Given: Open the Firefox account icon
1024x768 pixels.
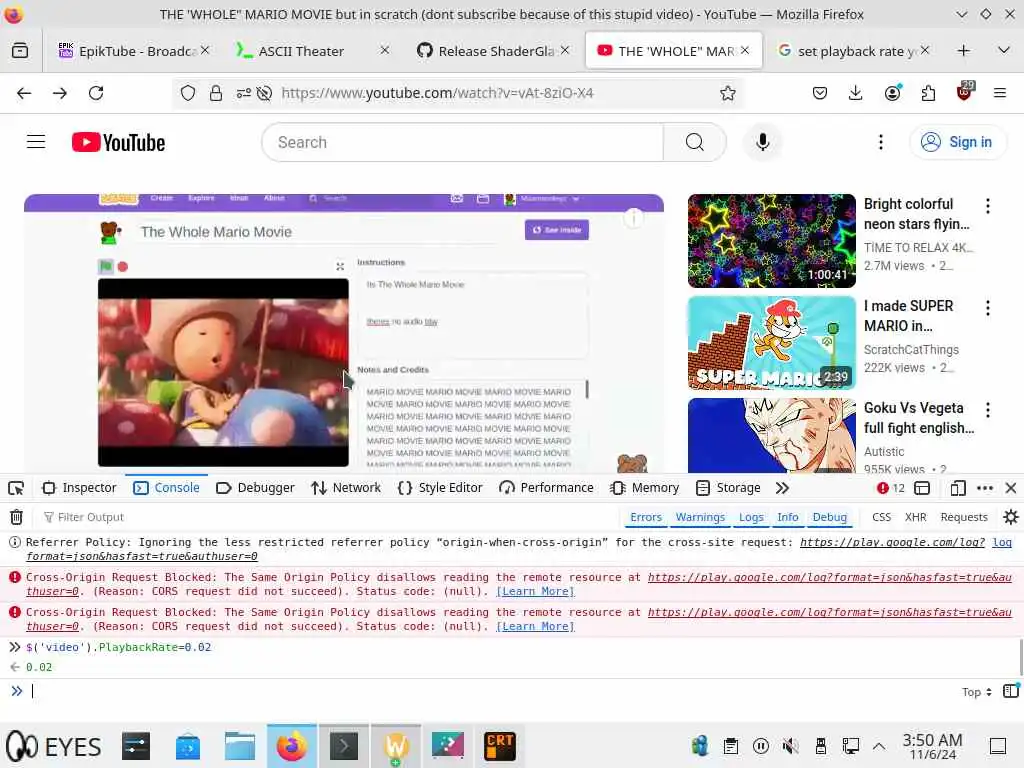Looking at the screenshot, I should (x=892, y=93).
